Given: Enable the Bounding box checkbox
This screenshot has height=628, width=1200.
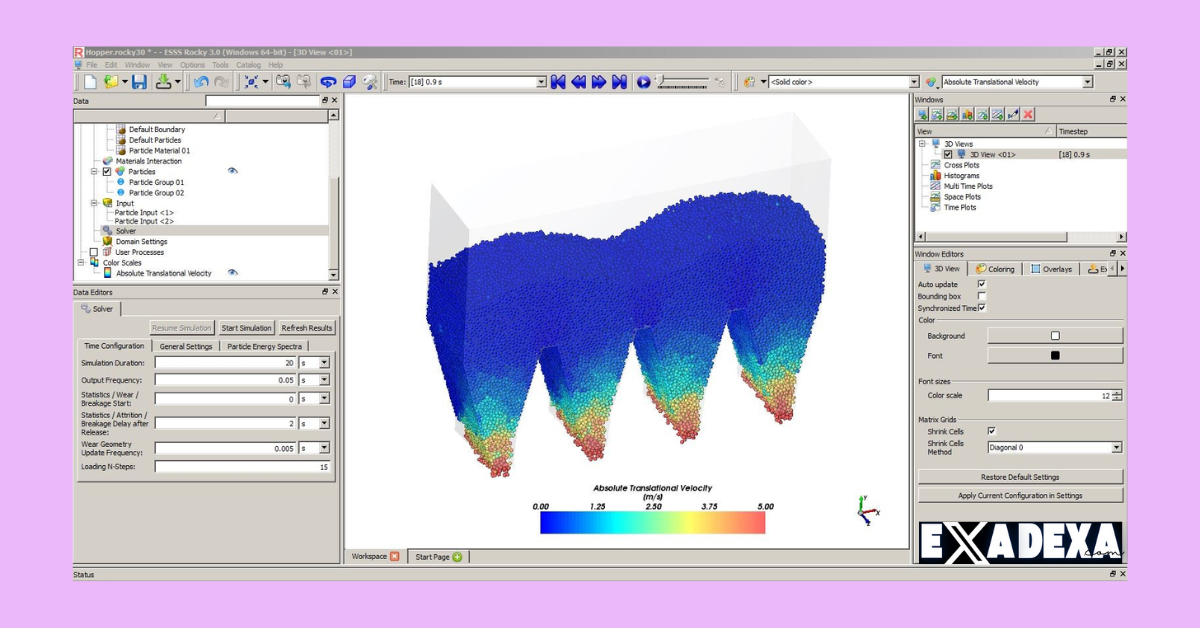Looking at the screenshot, I should pos(981,296).
